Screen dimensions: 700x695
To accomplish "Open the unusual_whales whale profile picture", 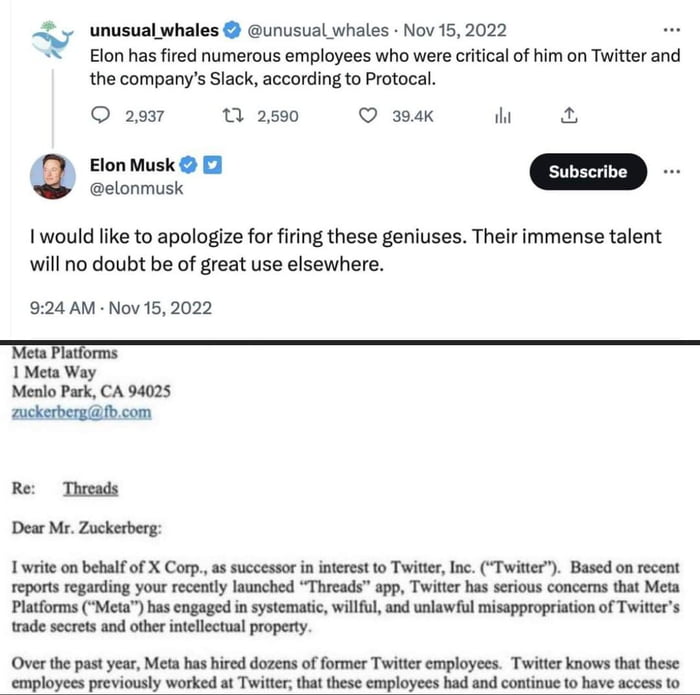I will point(52,40).
